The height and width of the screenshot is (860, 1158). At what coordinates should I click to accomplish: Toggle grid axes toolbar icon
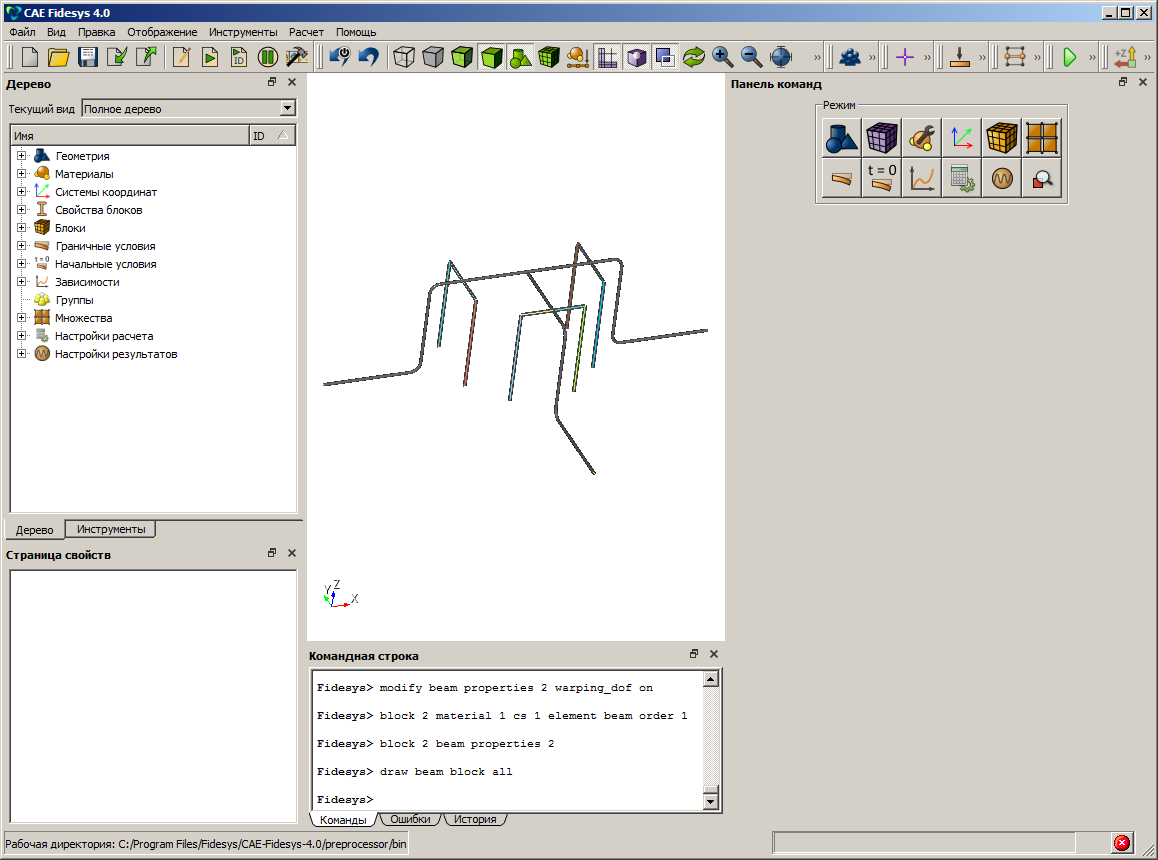coord(607,57)
